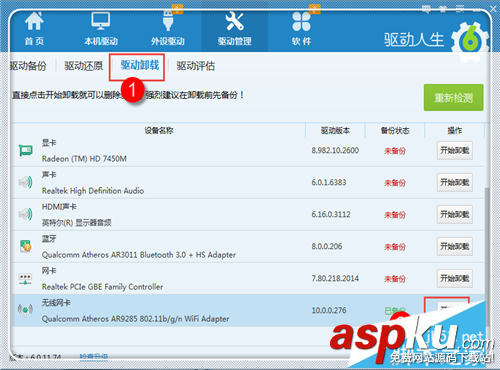Click 未备份 status for 显卡
The width and height of the screenshot is (500, 370).
pyautogui.click(x=395, y=151)
